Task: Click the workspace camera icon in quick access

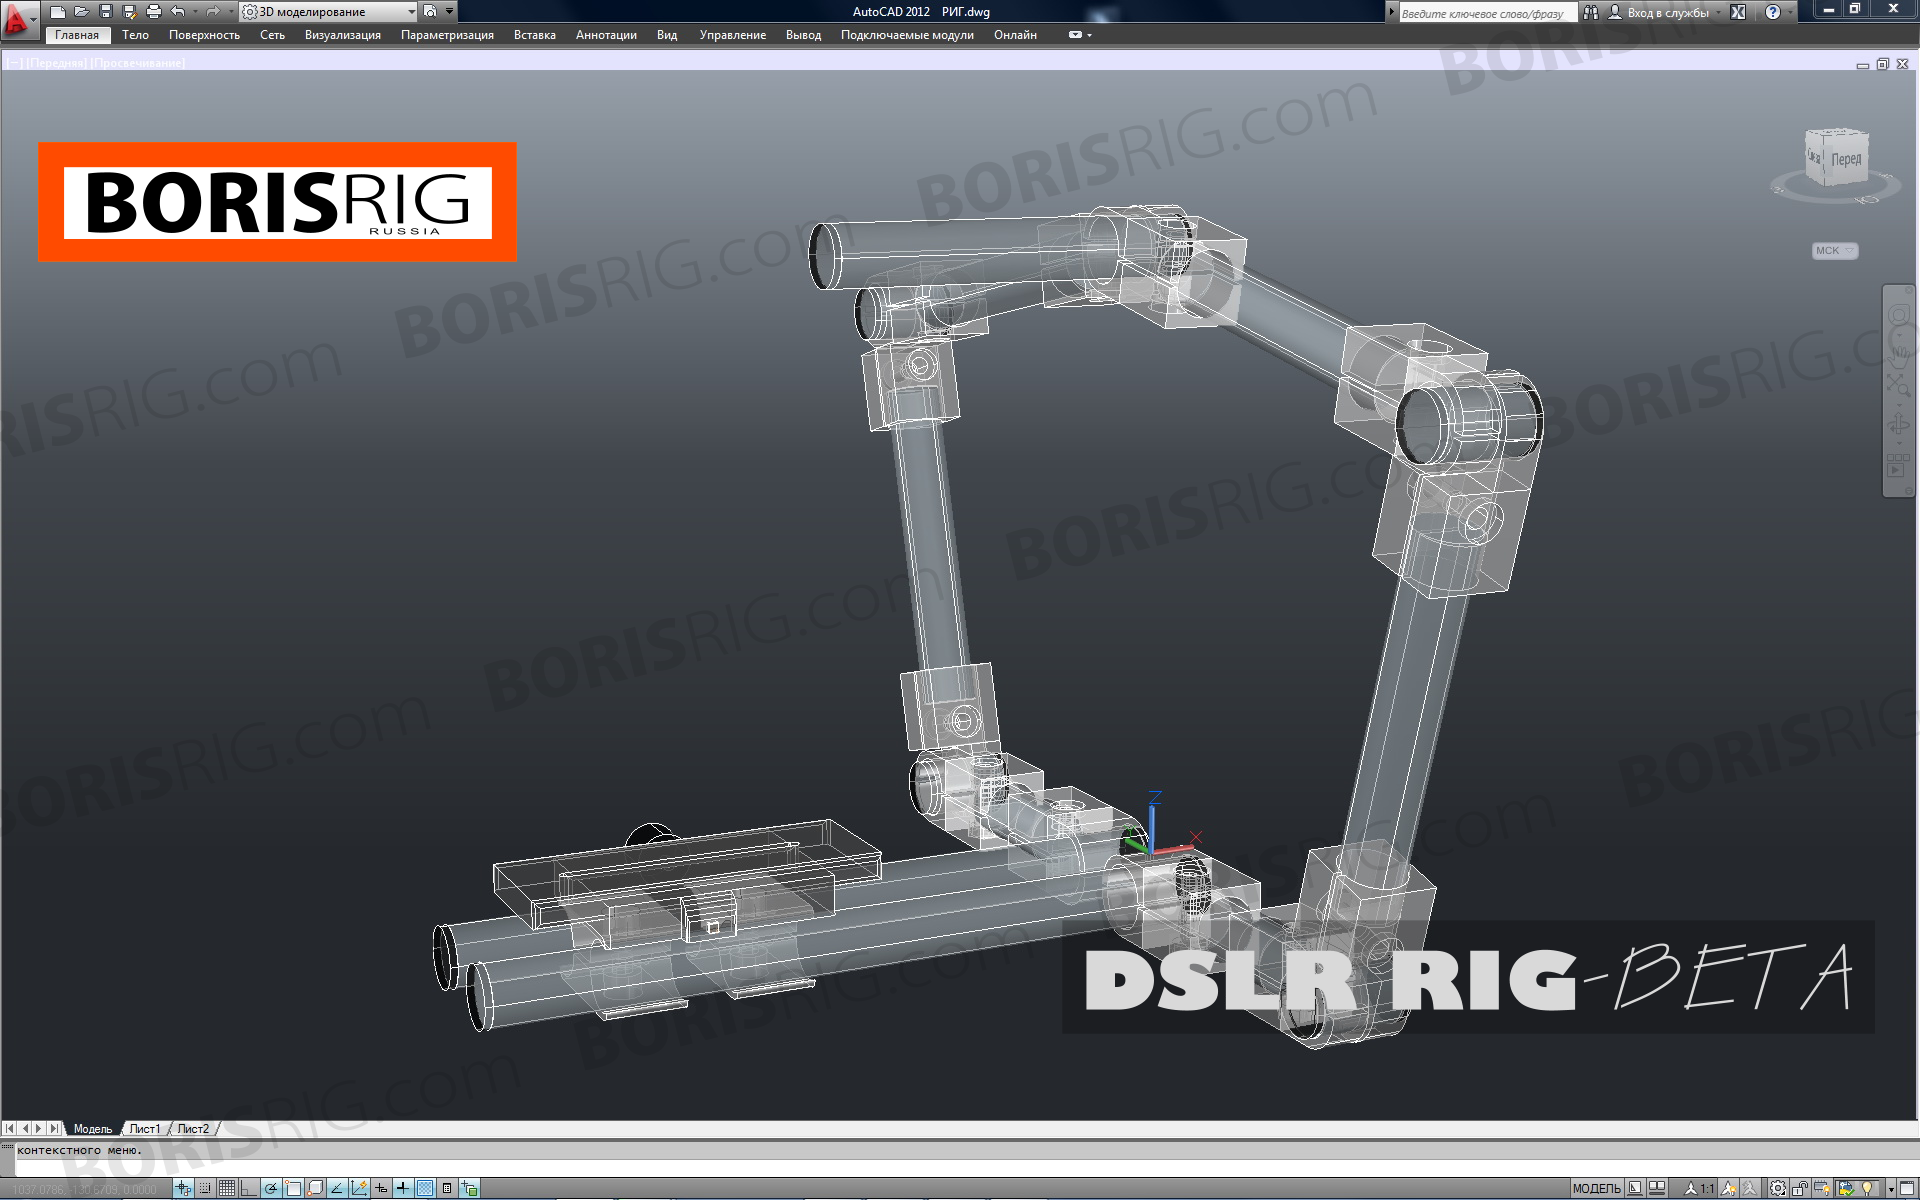Action: 430,12
